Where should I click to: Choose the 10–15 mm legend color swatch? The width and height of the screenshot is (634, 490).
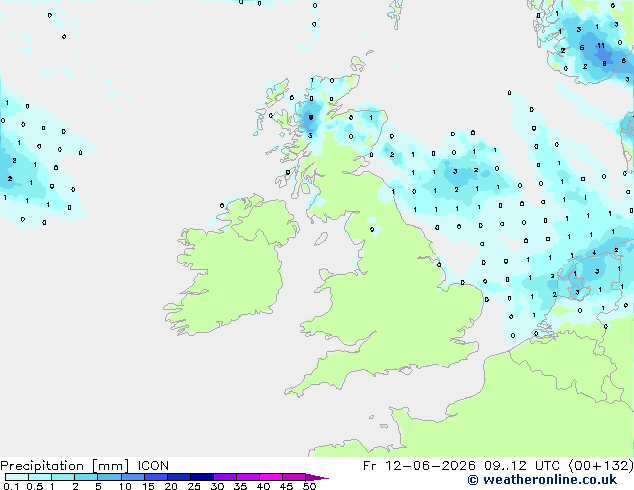pyautogui.click(x=132, y=477)
